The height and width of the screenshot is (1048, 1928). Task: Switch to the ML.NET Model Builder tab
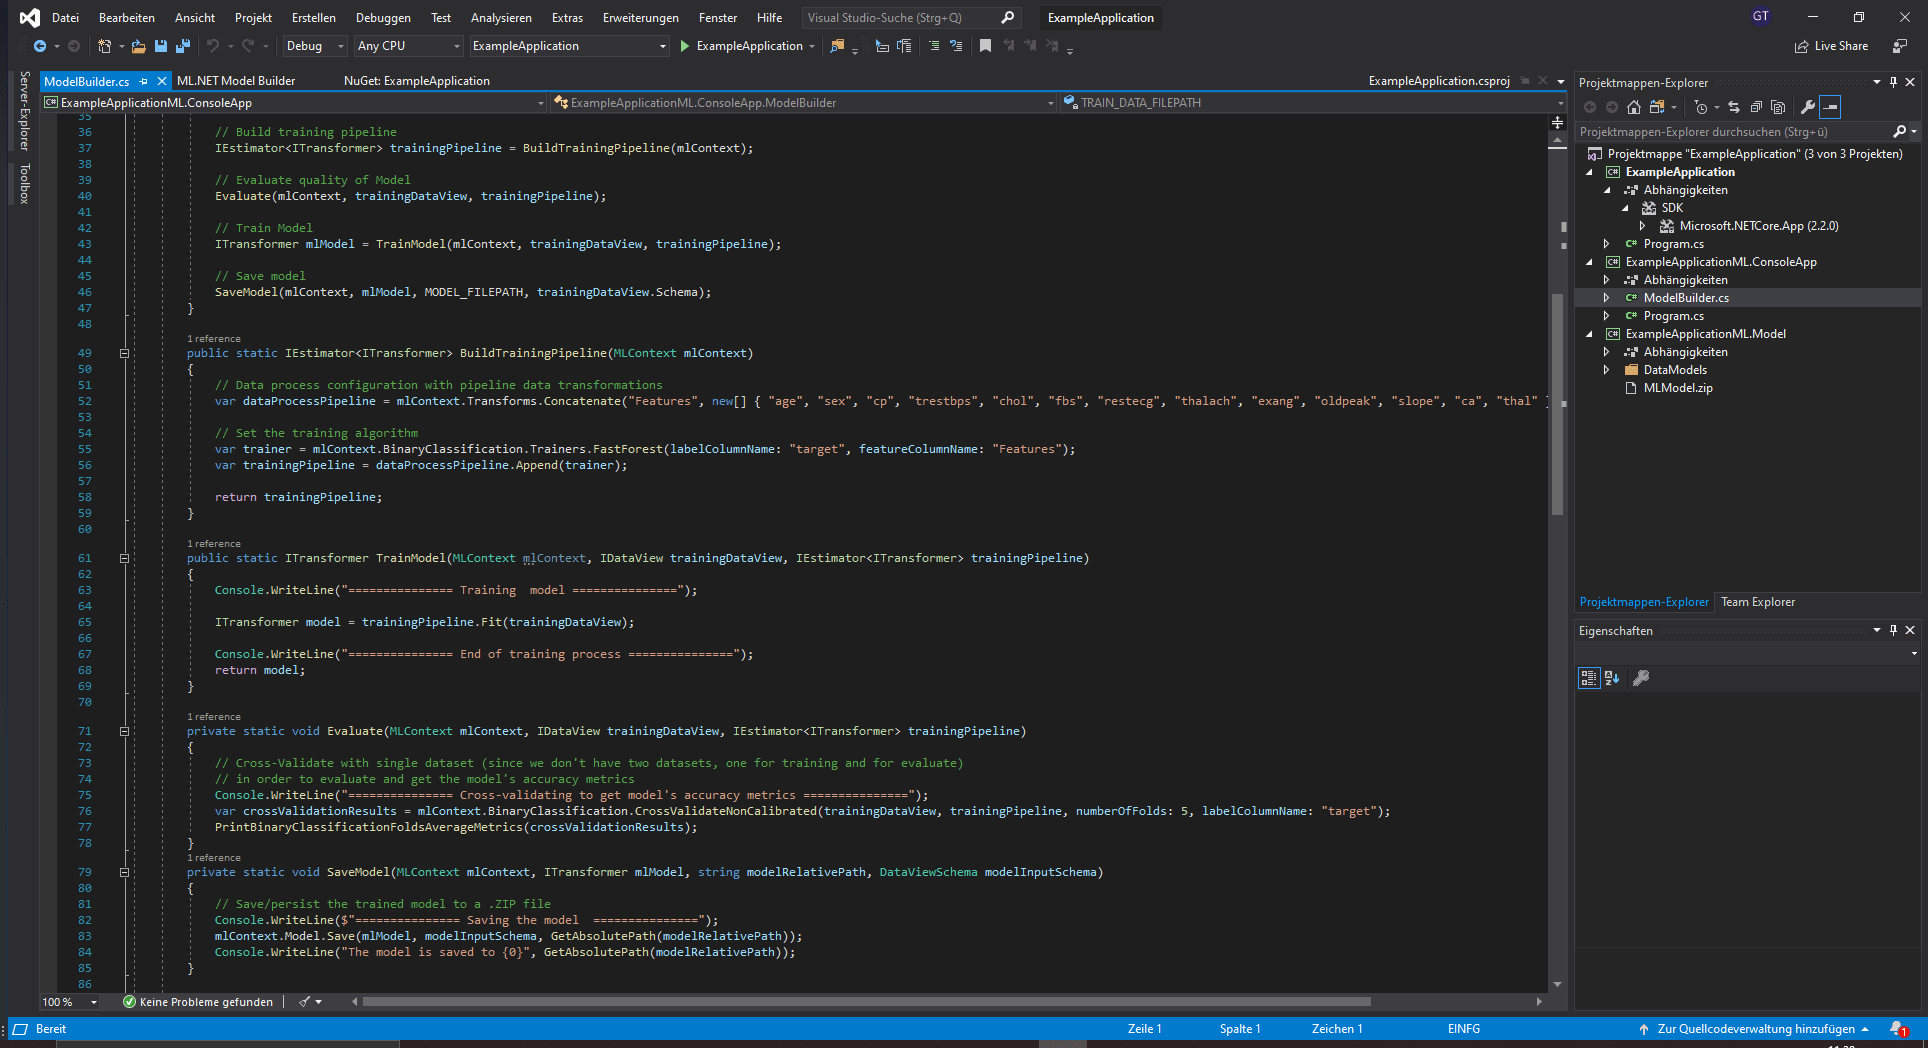(x=237, y=80)
